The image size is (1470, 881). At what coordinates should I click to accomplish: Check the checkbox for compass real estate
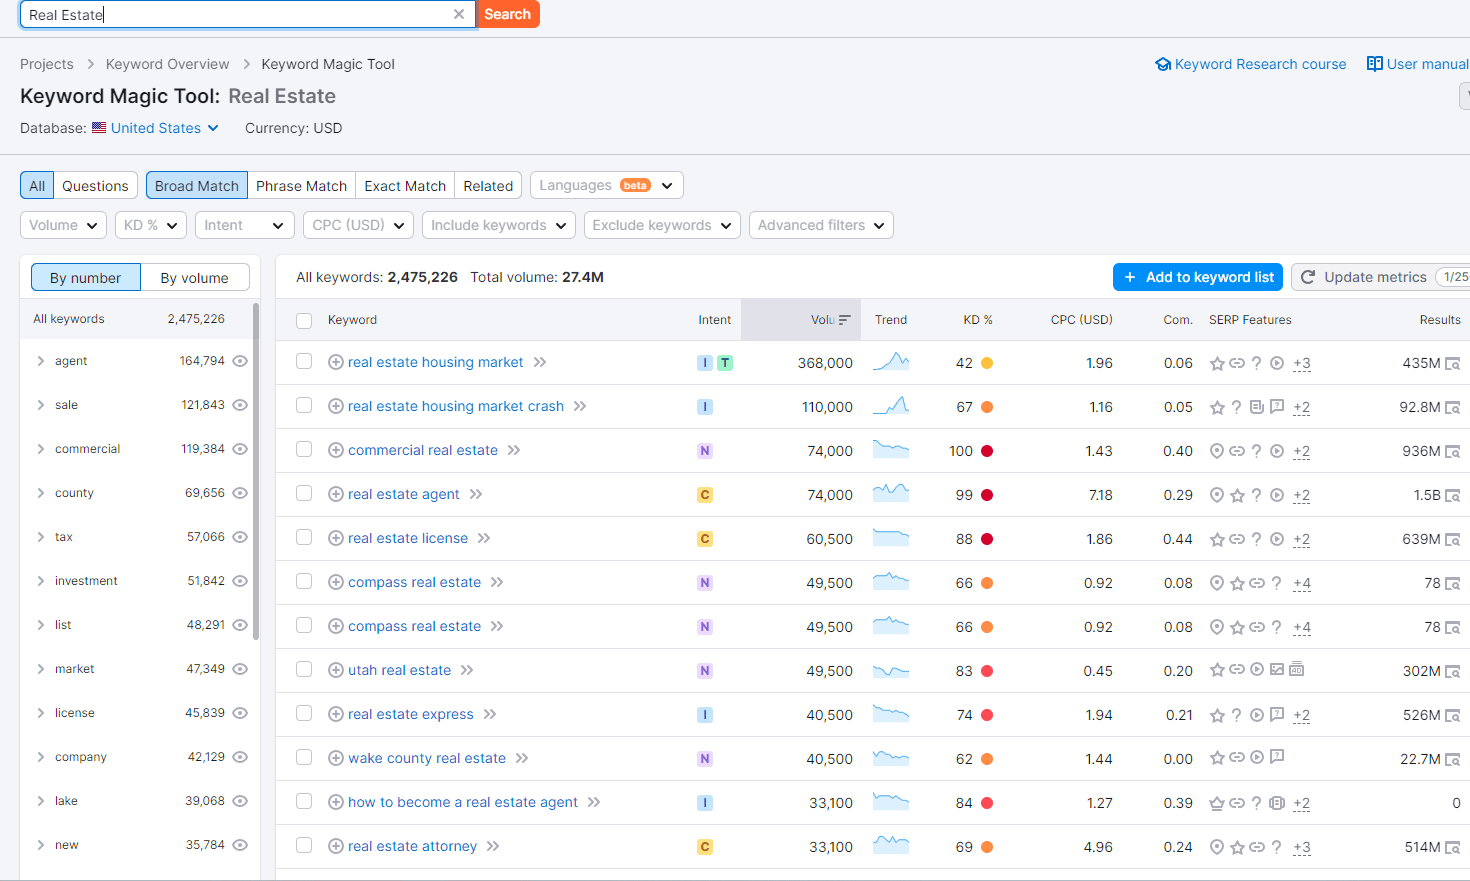(304, 581)
